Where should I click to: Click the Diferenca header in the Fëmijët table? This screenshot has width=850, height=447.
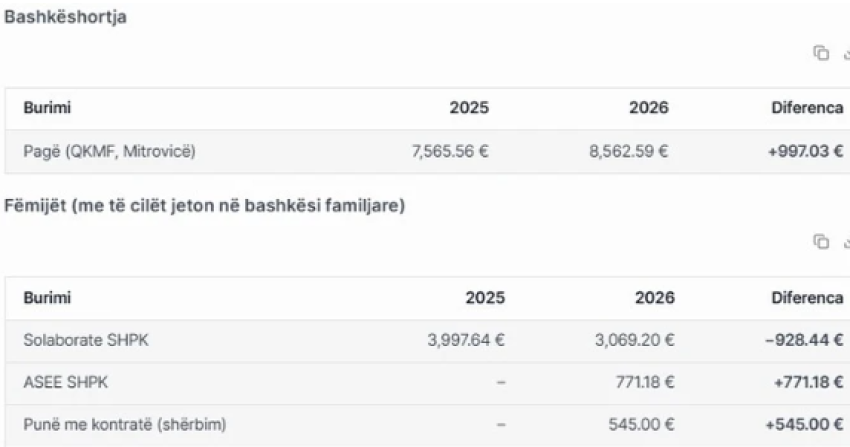pos(807,298)
